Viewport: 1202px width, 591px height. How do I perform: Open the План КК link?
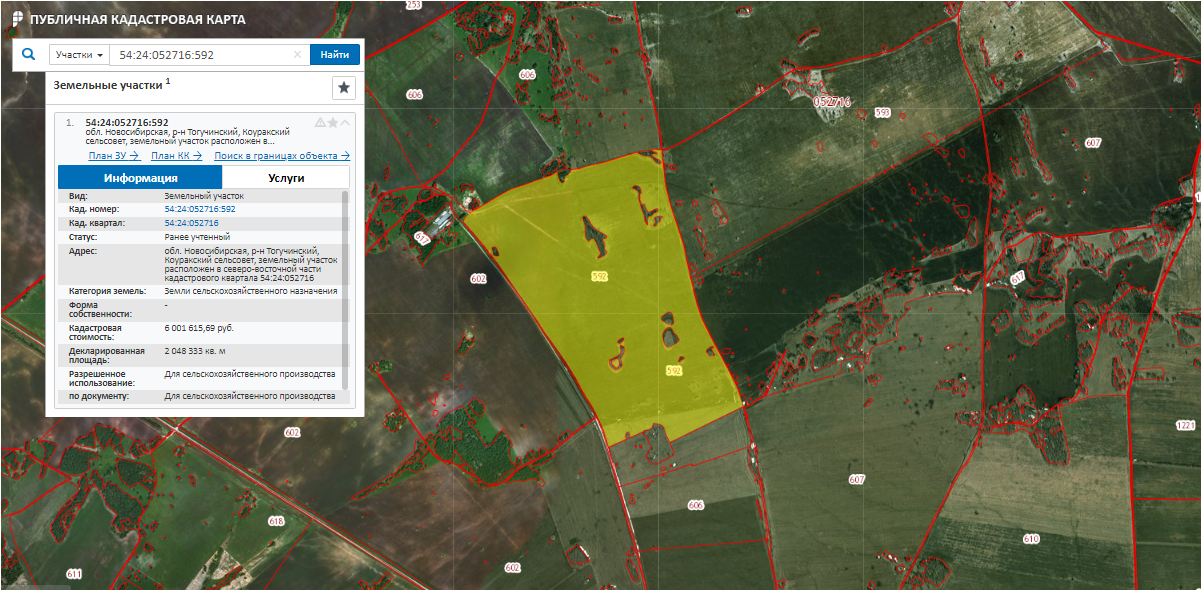(177, 156)
